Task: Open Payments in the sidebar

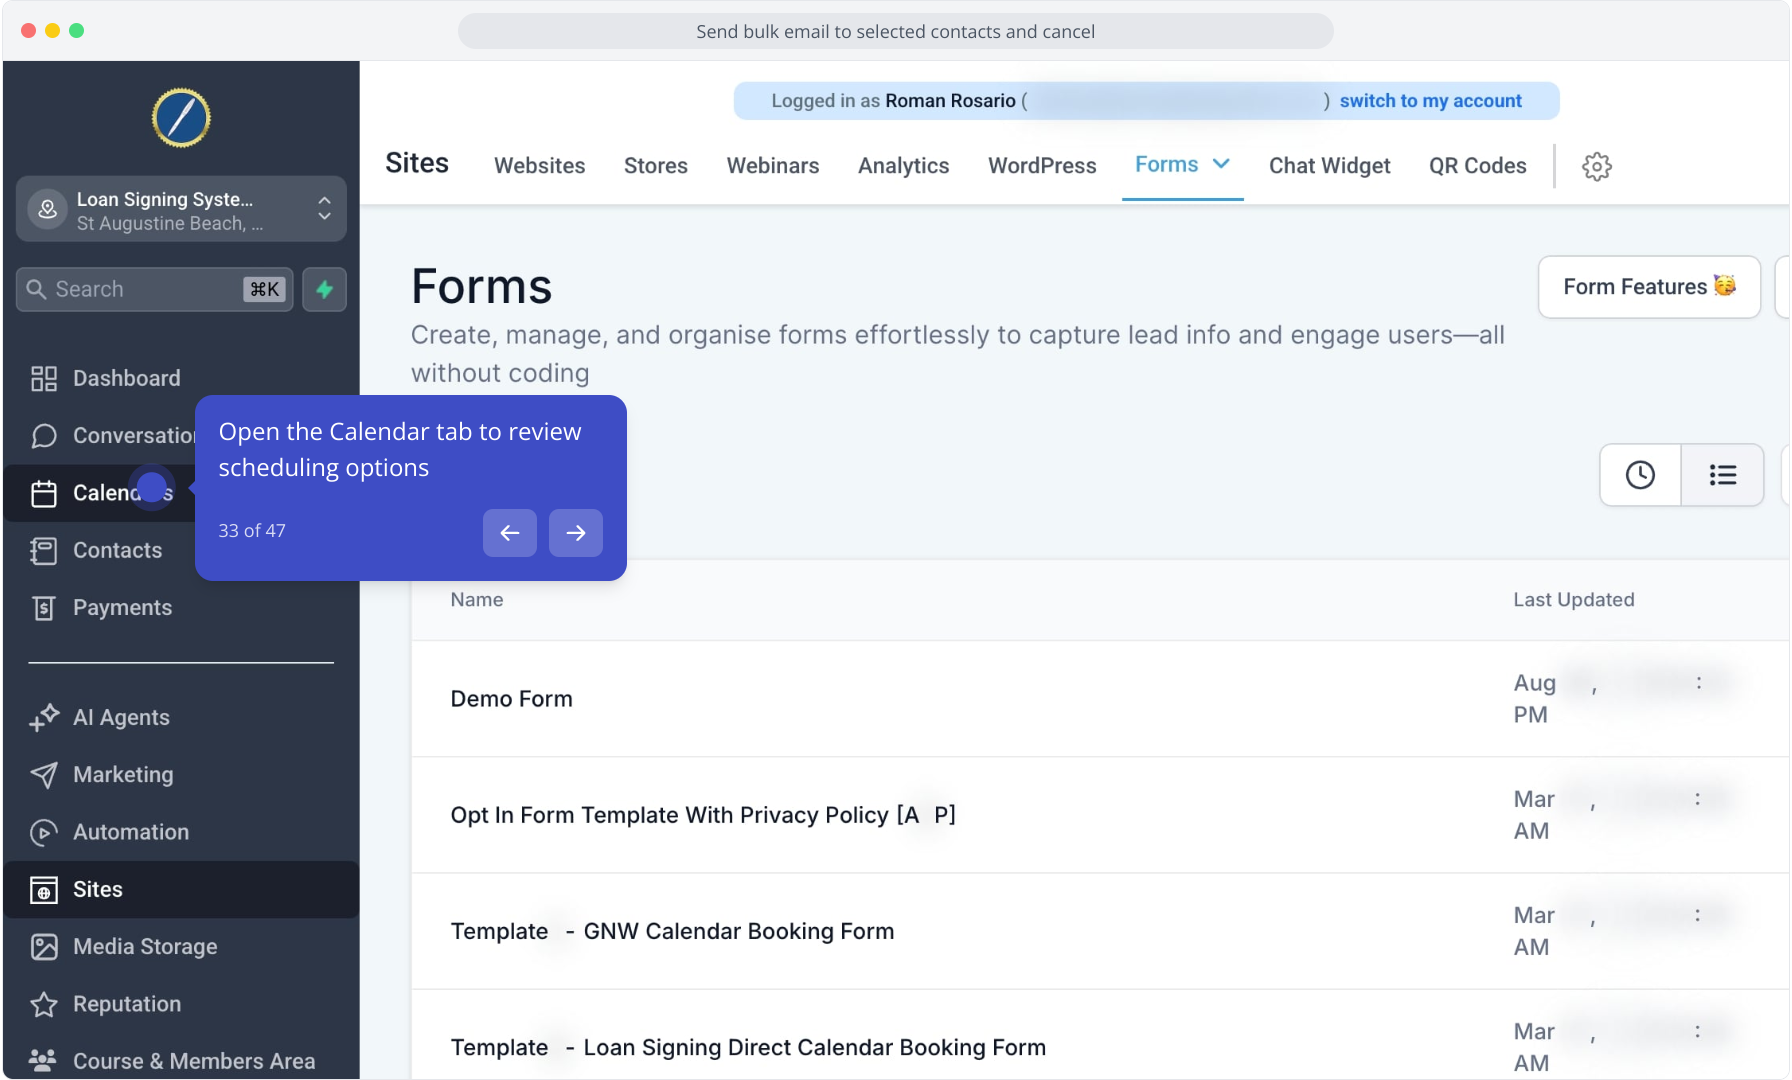Action: click(181, 607)
